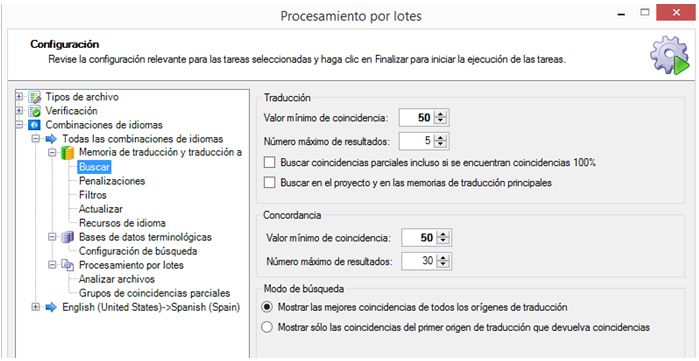Open the Penalizaciones settings item

pos(112,181)
